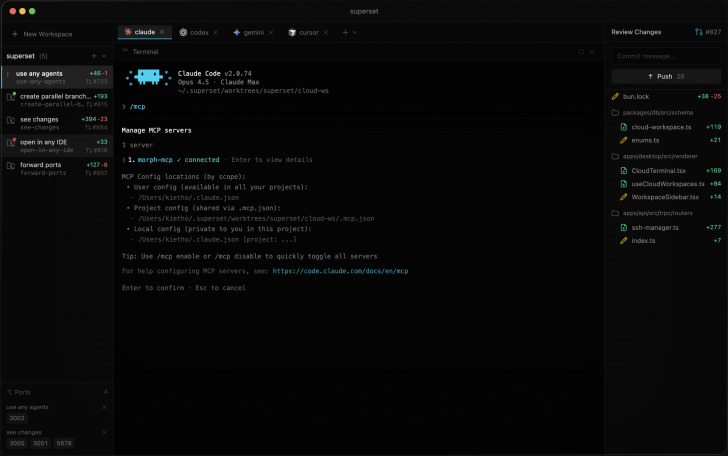Click worktree icon of 'open in any IDE'

(11, 143)
